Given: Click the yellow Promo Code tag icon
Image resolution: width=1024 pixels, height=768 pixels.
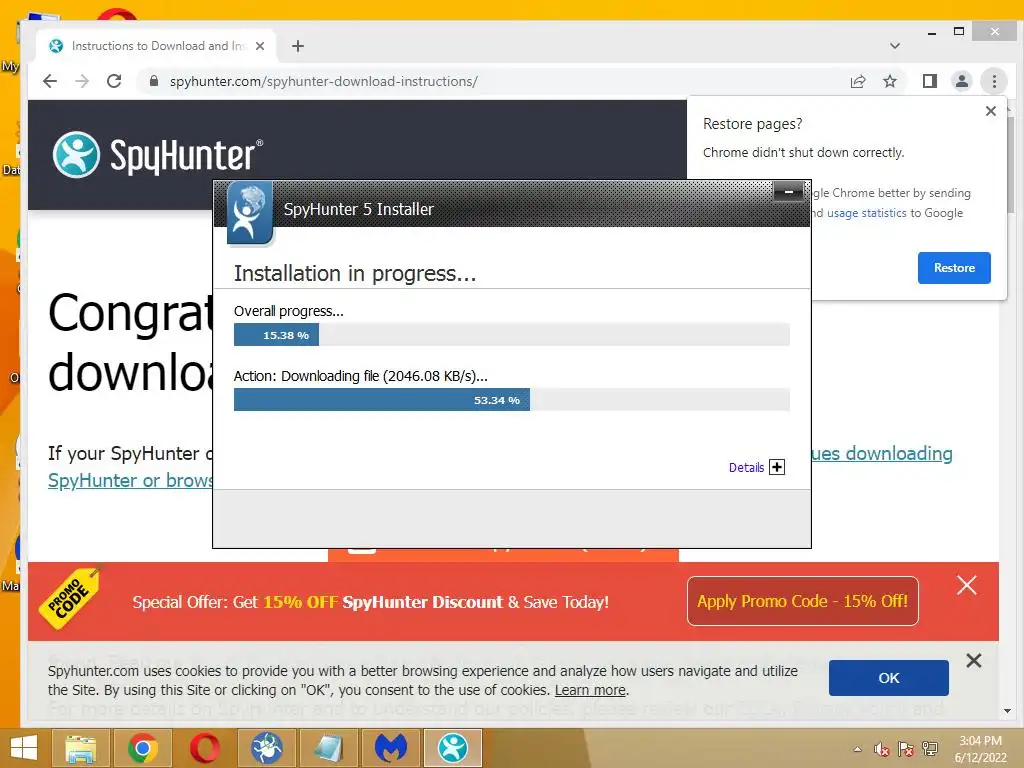Looking at the screenshot, I should pyautogui.click(x=70, y=599).
